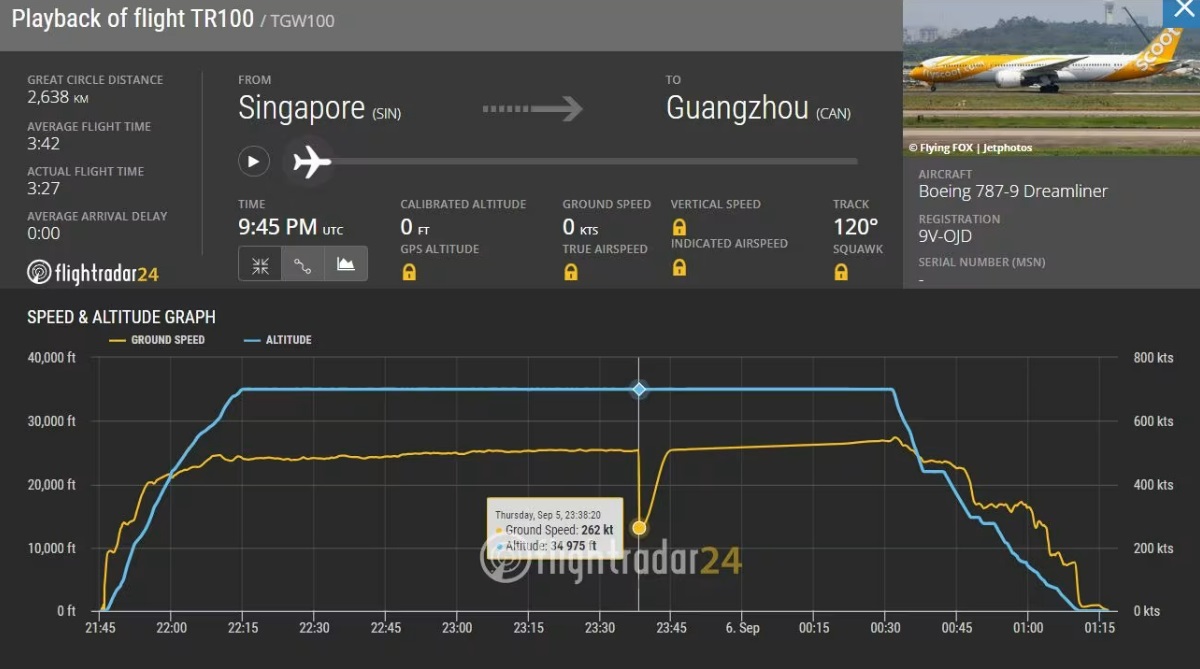Click the 2,638 km great circle distance
1200x669 pixels.
pyautogui.click(x=58, y=97)
